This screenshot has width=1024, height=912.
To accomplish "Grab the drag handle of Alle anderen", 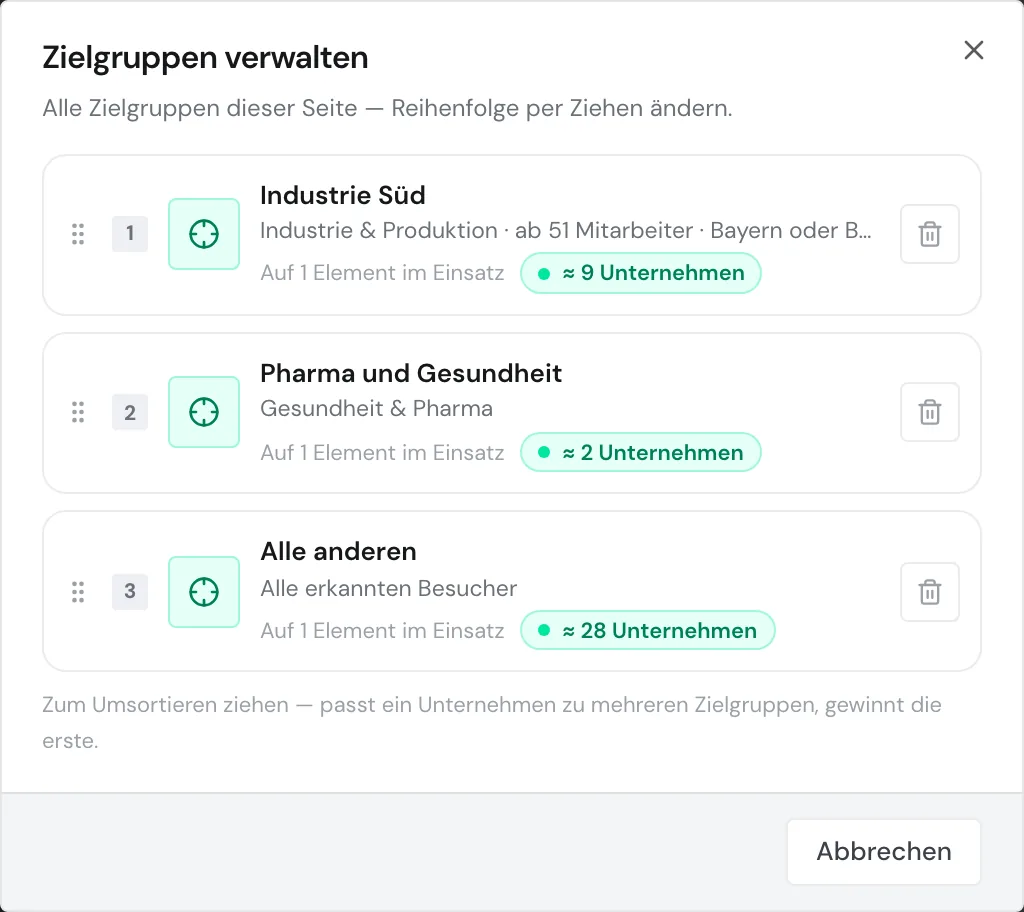I will 78,592.
